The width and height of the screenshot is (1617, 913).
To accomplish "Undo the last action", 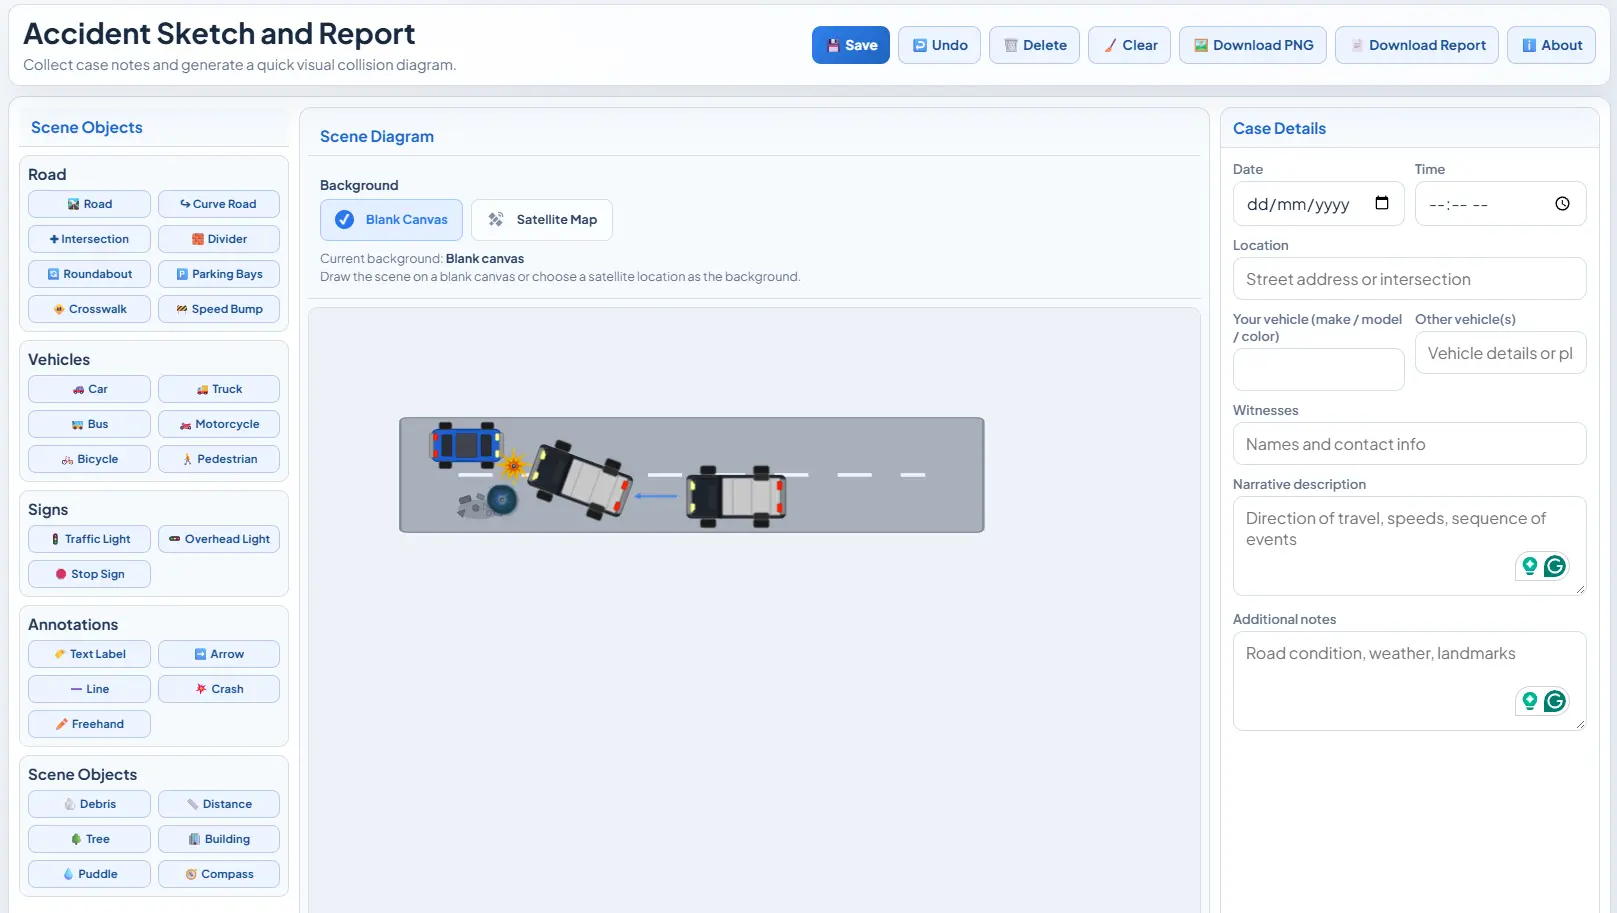I will [x=939, y=45].
